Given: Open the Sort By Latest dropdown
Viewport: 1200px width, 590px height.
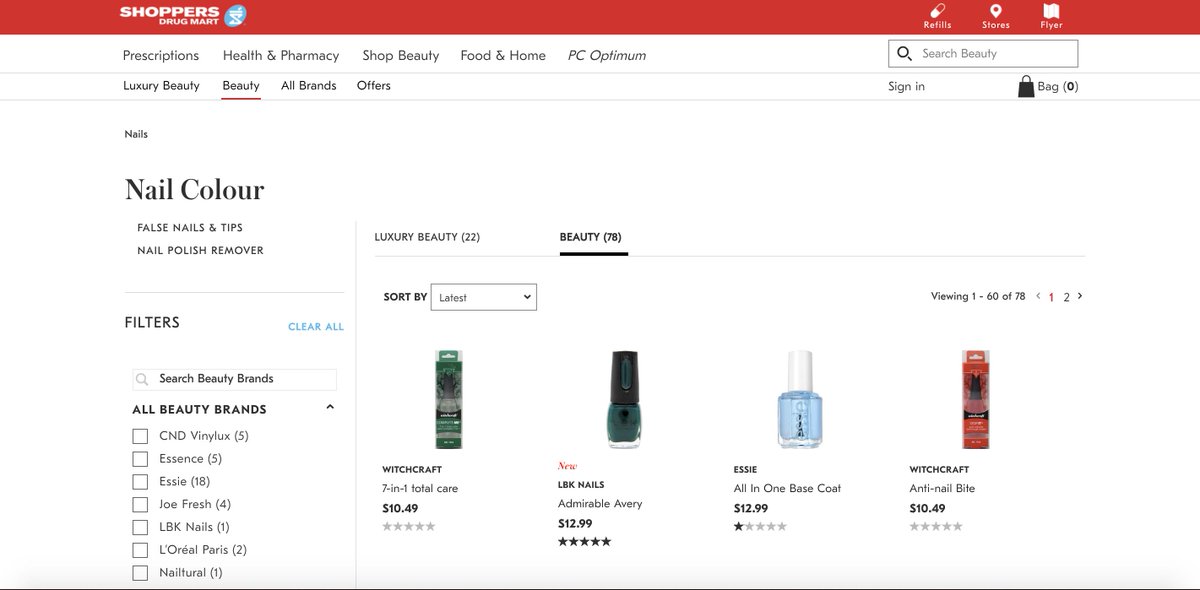Looking at the screenshot, I should coord(484,297).
